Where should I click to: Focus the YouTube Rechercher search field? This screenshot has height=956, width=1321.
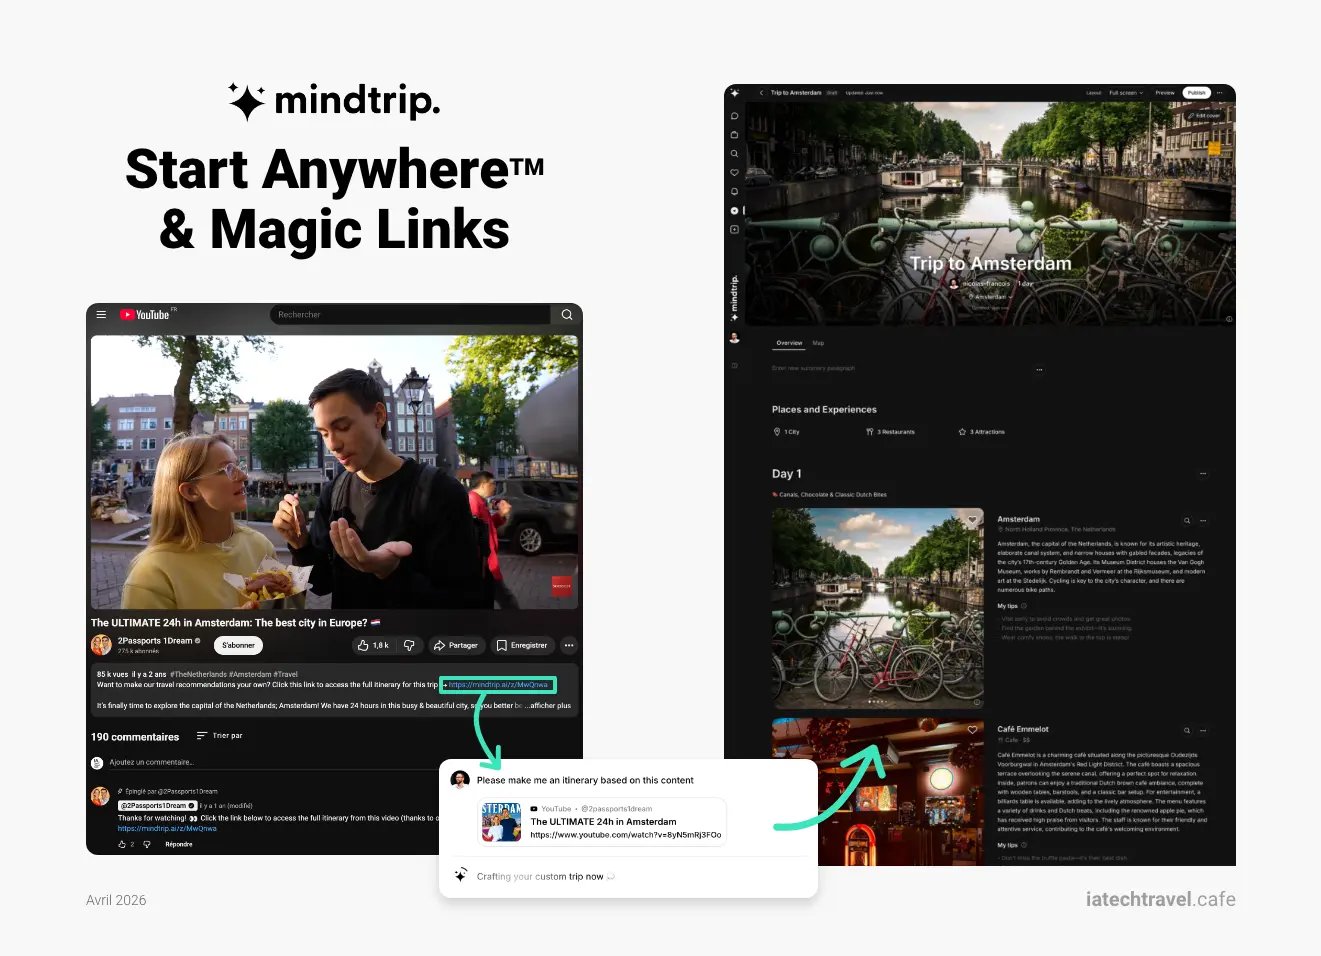tap(410, 314)
